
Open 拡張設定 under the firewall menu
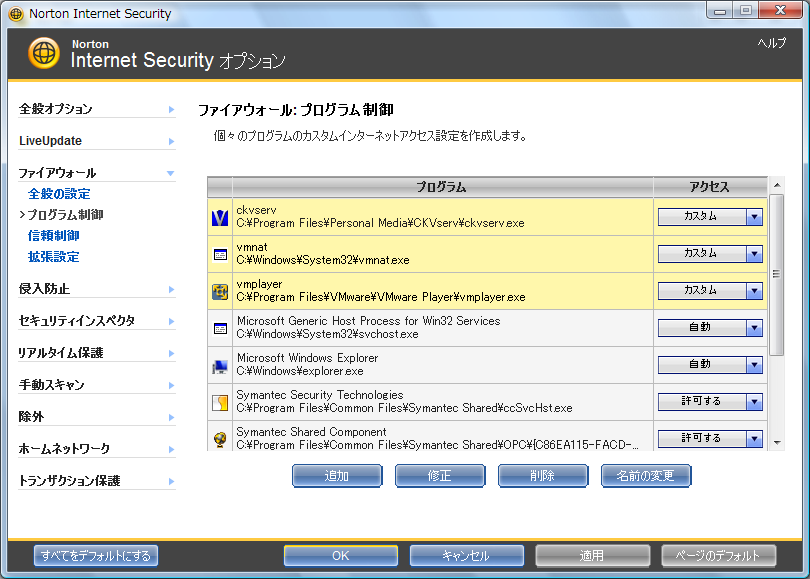[x=54, y=257]
